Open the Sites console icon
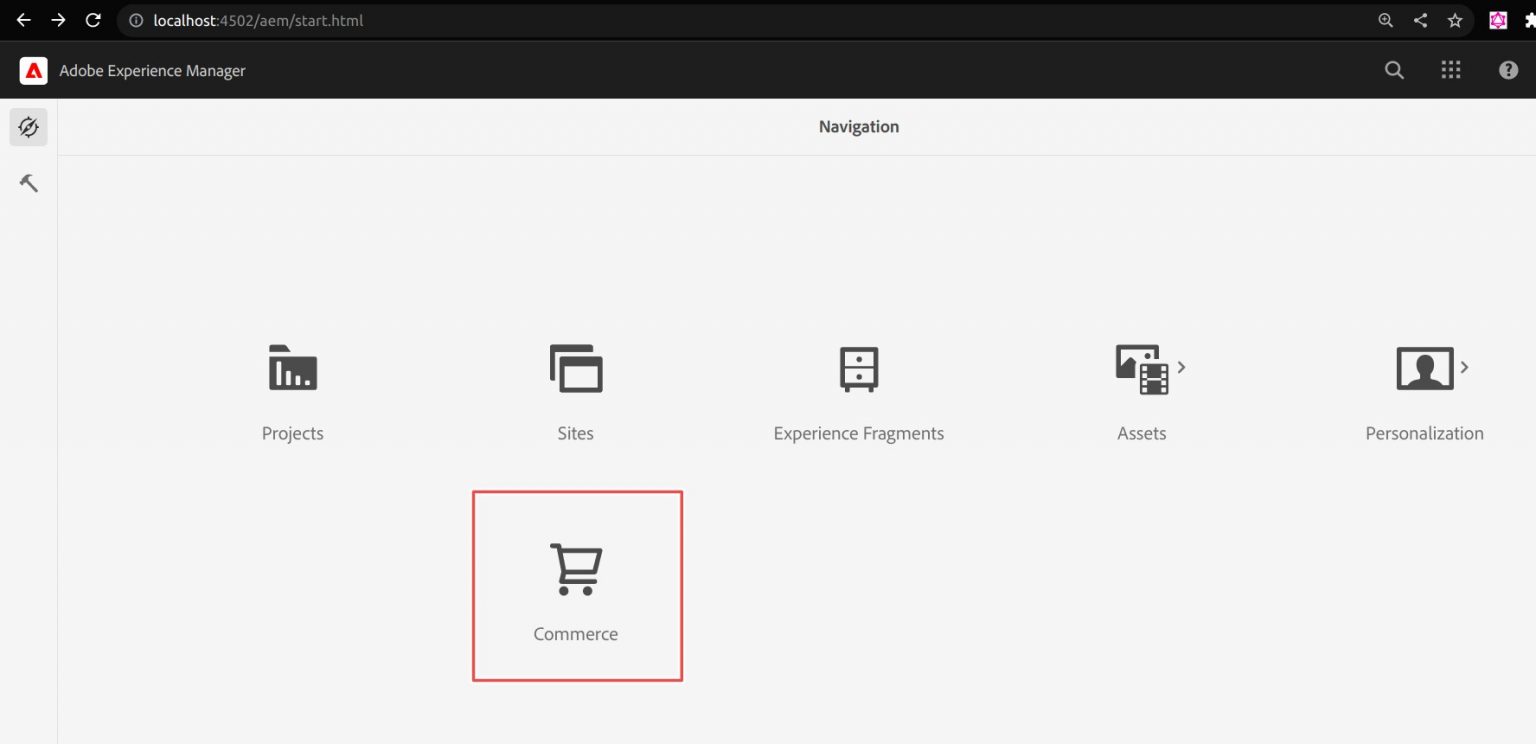This screenshot has width=1536, height=744. point(575,367)
